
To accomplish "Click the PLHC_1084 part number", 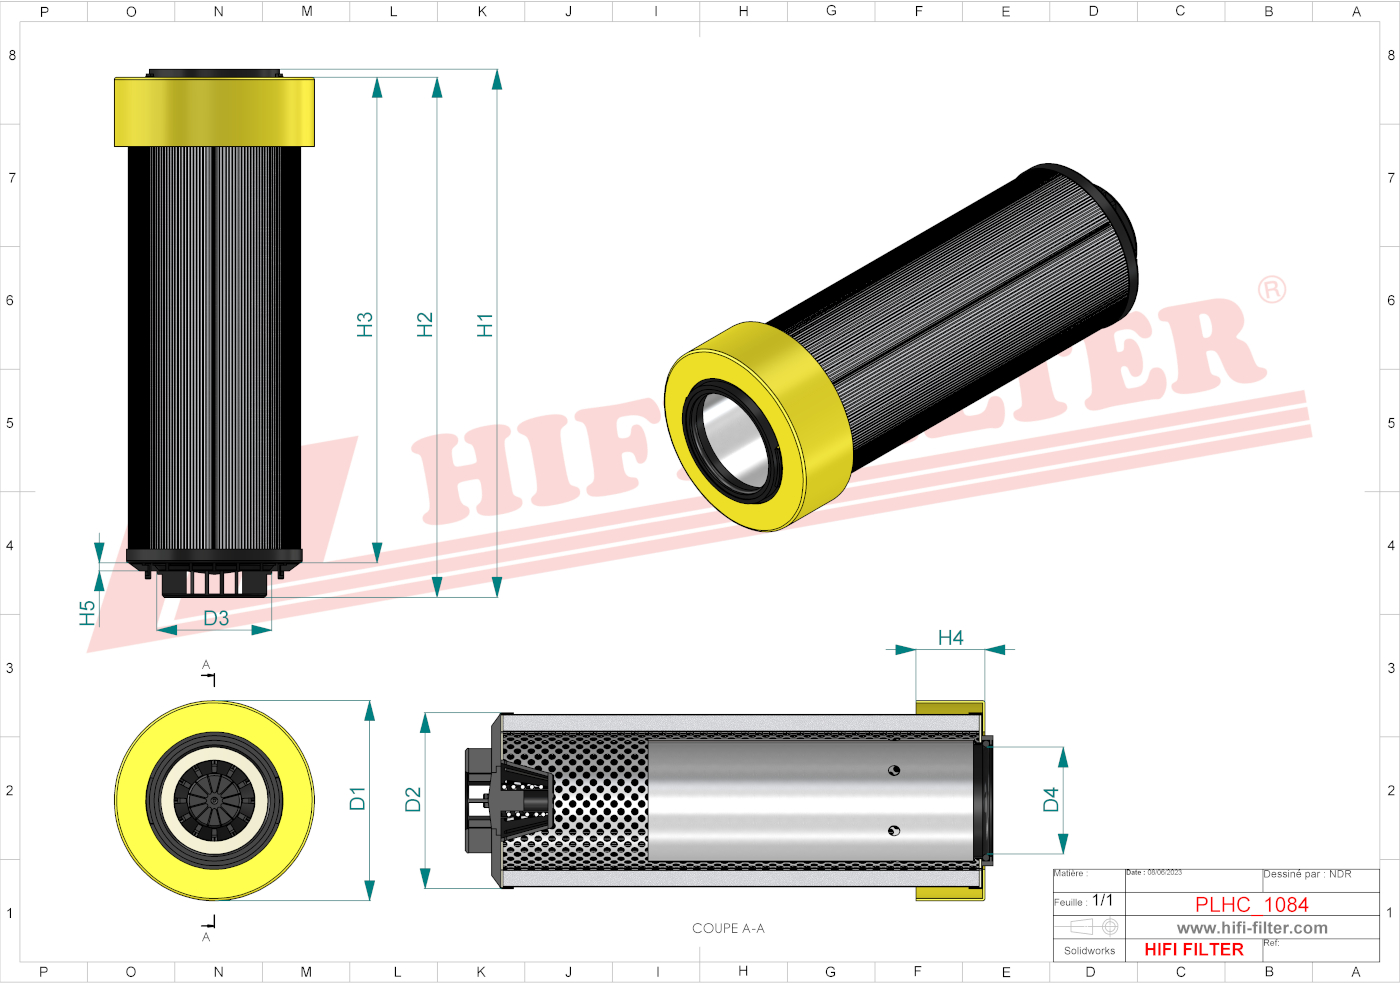I will click(x=1251, y=904).
